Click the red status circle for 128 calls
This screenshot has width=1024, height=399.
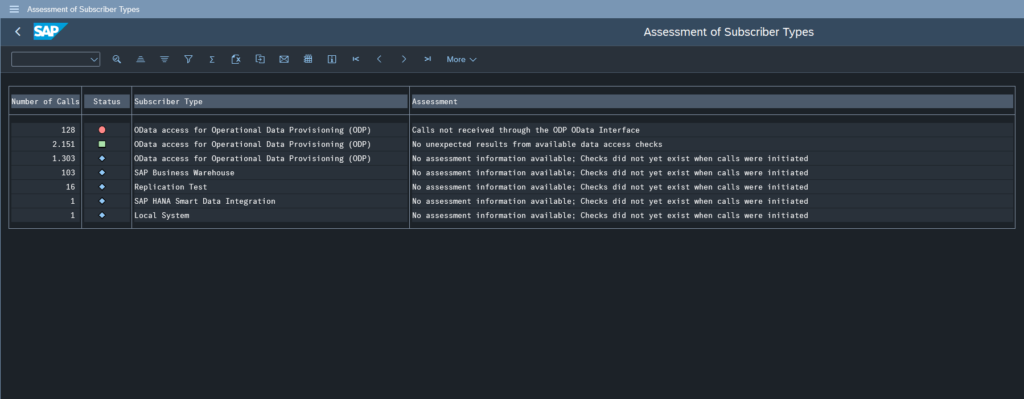pos(102,130)
